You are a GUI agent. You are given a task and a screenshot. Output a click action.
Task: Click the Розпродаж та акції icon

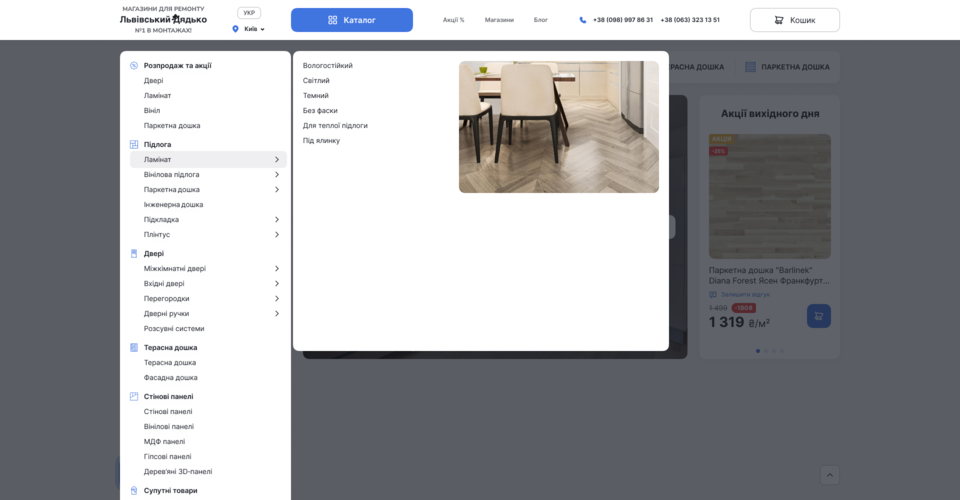click(x=134, y=65)
